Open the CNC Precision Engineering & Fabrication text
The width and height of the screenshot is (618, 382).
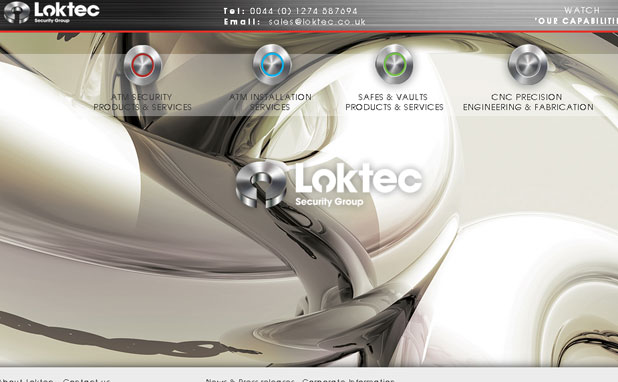click(x=528, y=102)
